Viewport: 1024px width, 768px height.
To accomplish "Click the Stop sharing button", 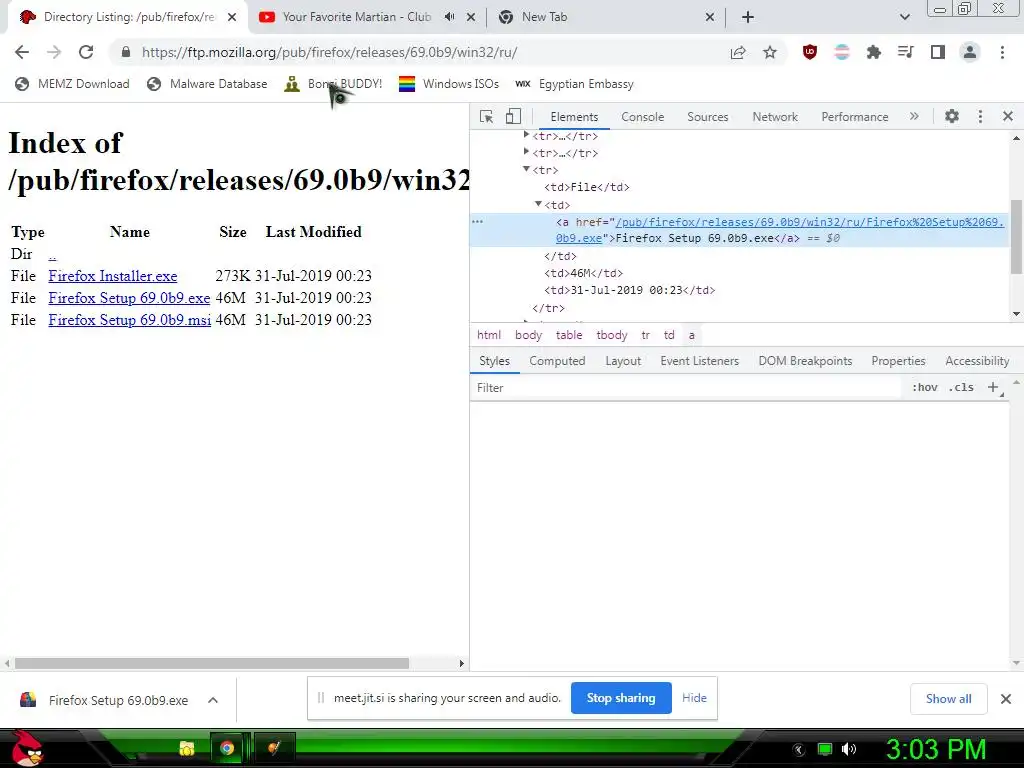I will click(x=621, y=698).
